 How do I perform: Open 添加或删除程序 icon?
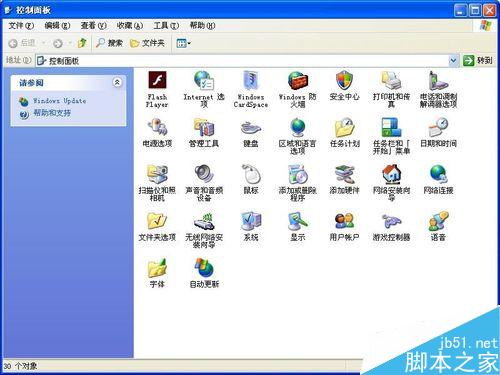(298, 174)
